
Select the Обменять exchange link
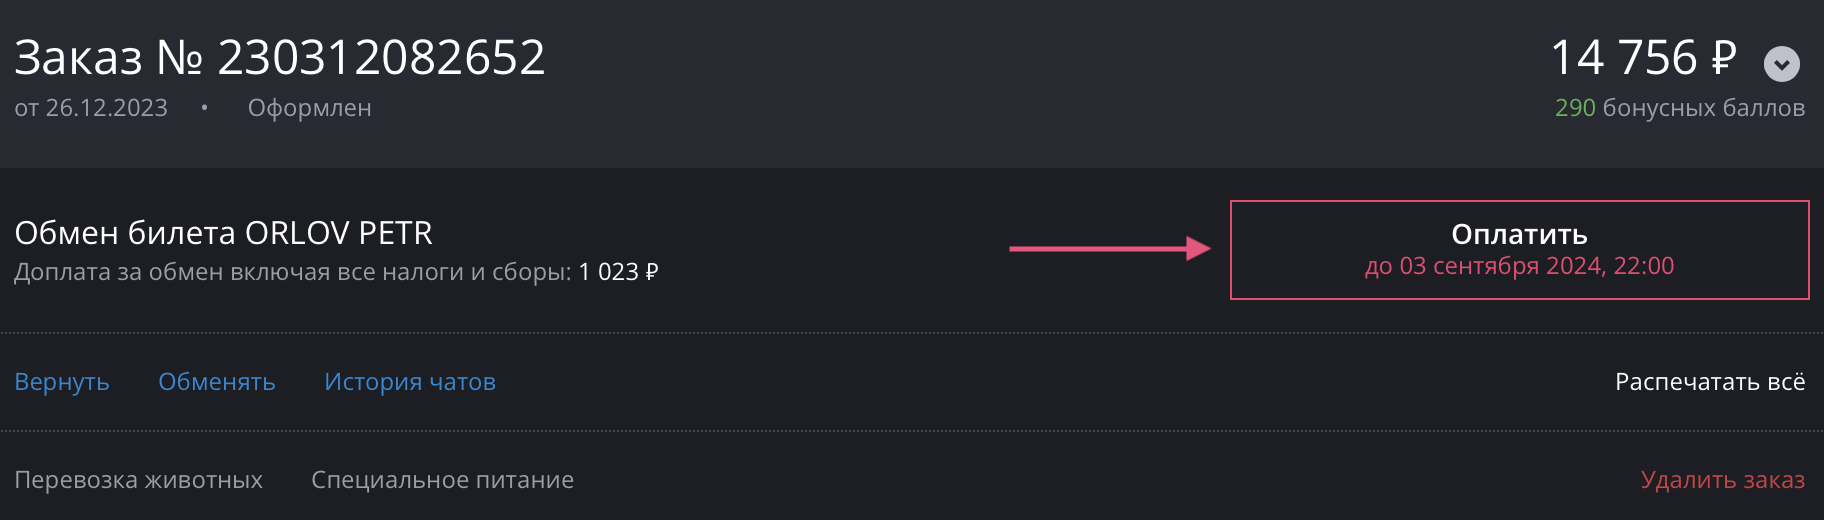click(x=217, y=382)
